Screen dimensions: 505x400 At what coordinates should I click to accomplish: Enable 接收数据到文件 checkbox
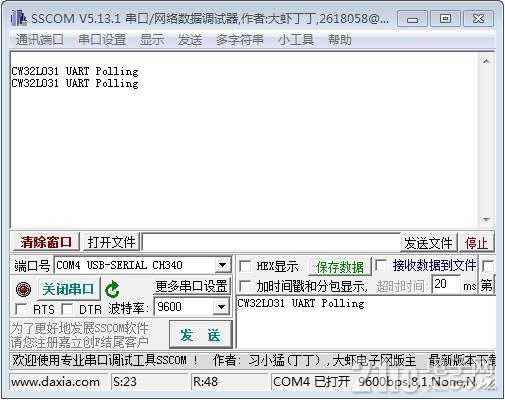pos(381,266)
